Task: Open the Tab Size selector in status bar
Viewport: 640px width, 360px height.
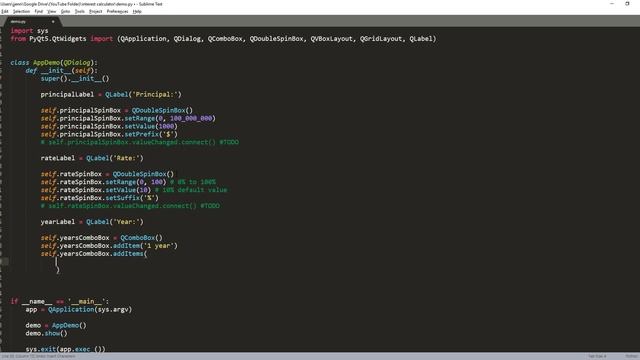Action: [x=597, y=356]
